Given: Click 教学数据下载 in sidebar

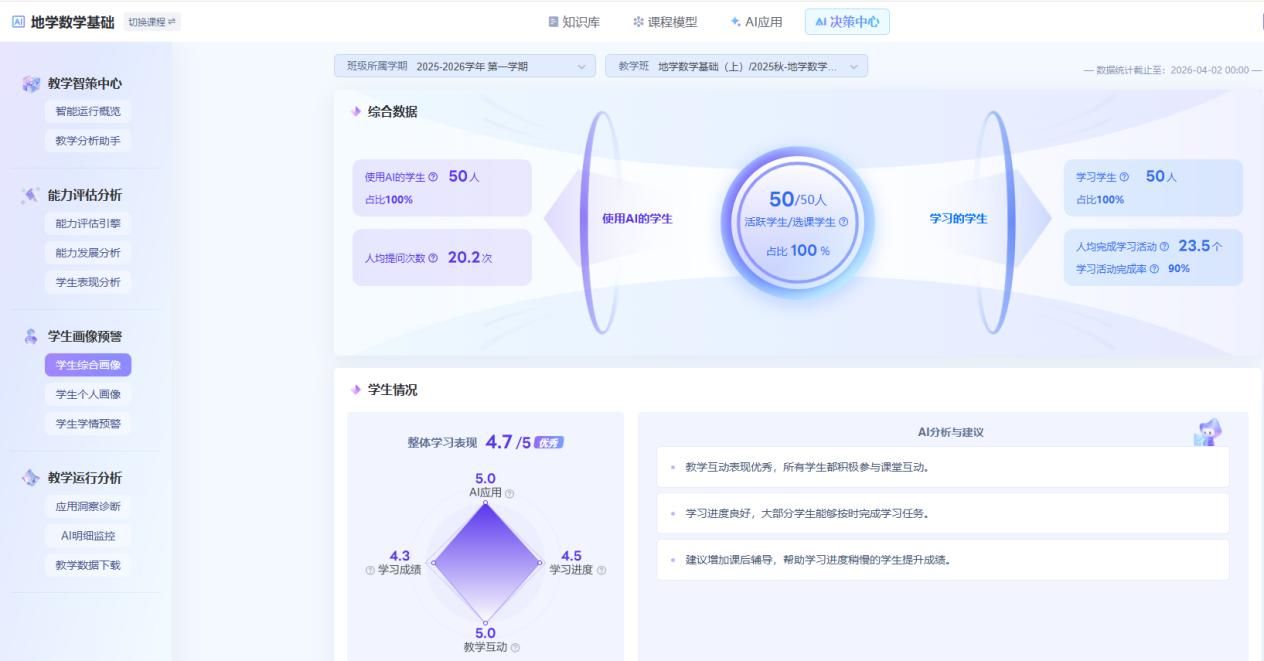Looking at the screenshot, I should click(88, 565).
